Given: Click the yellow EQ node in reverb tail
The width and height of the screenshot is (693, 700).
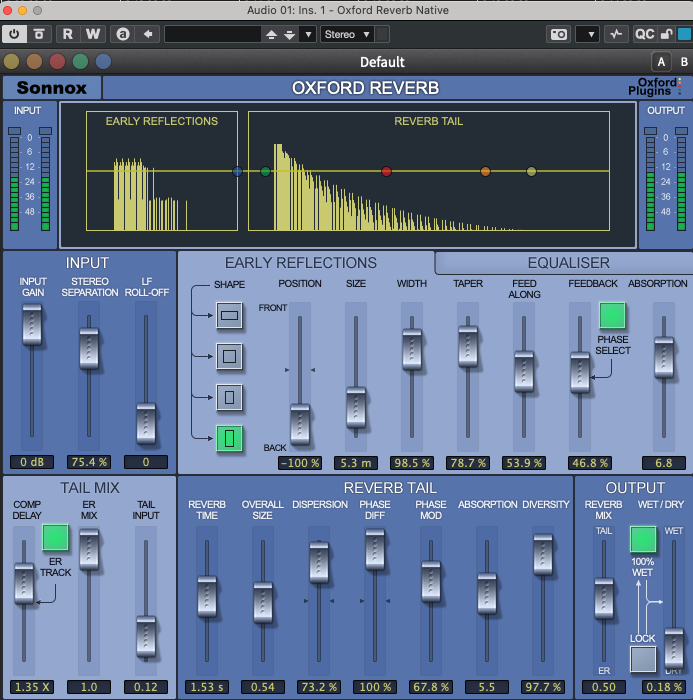Looking at the screenshot, I should click(x=531, y=171).
